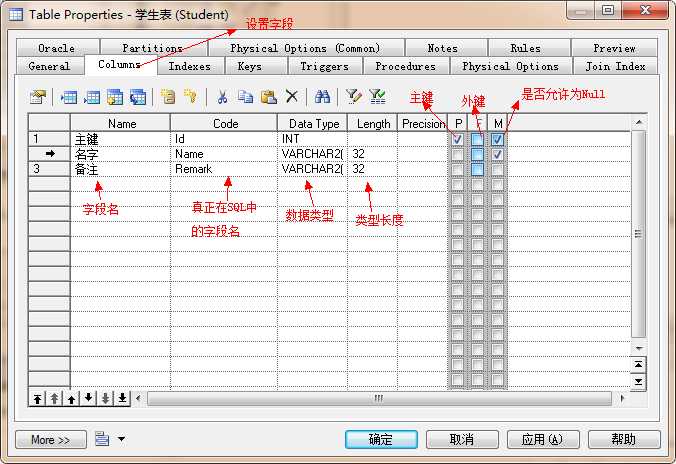
Task: Click the More >> button
Action: tap(50, 439)
